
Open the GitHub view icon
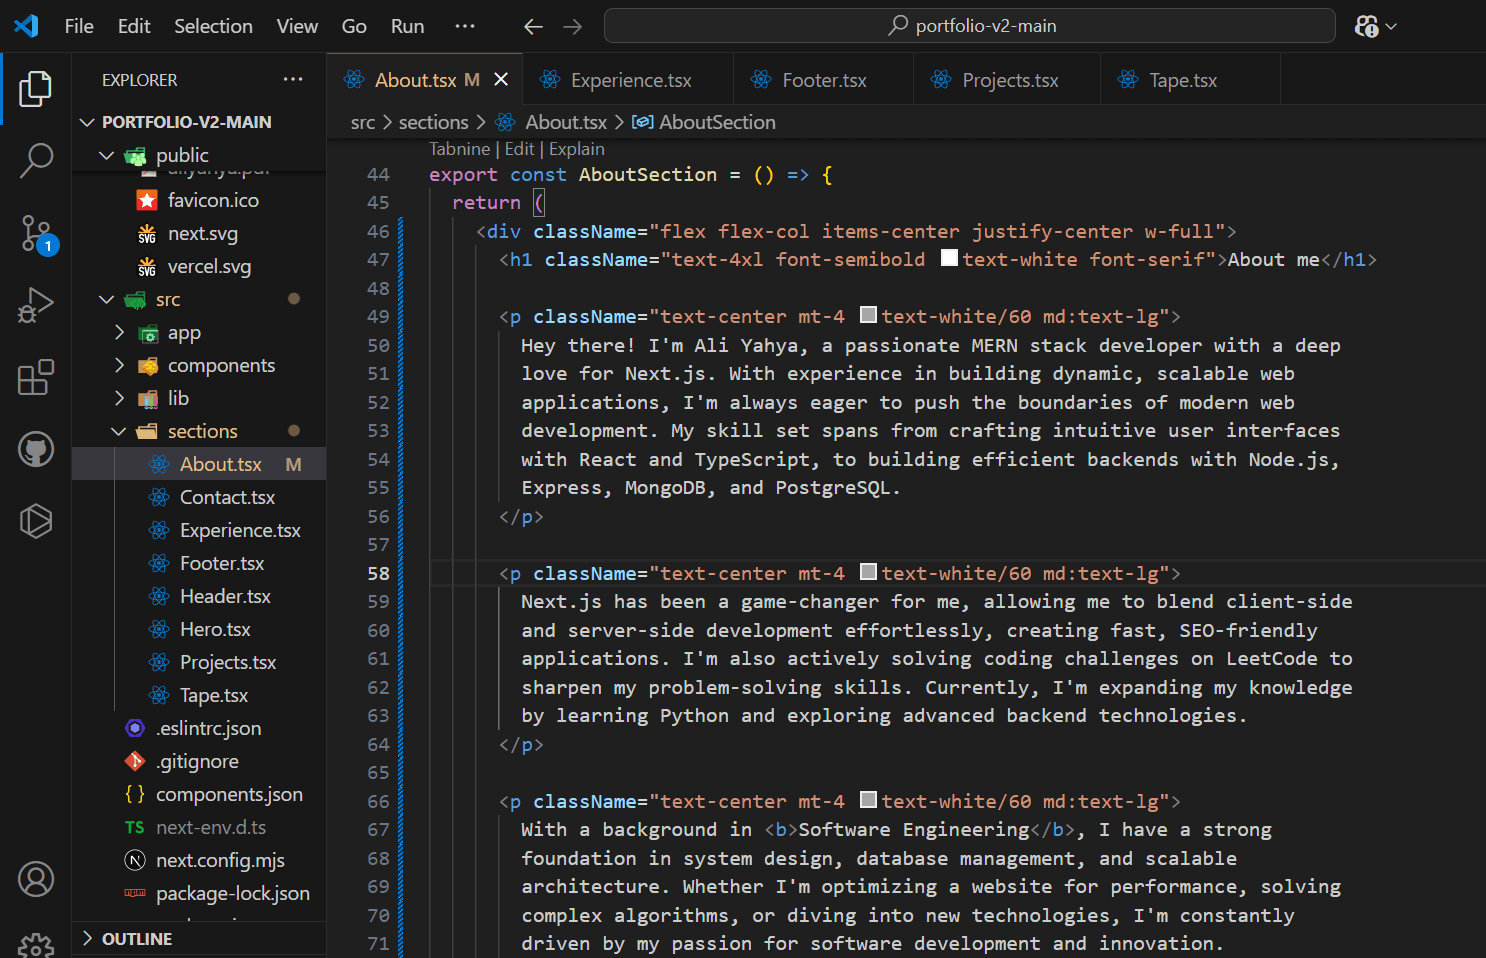36,449
